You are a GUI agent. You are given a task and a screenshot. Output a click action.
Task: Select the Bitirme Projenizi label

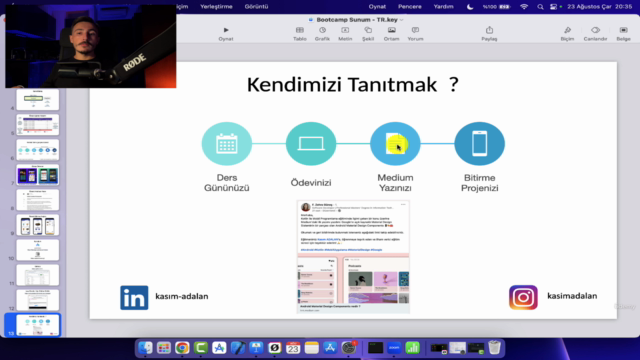coord(480,183)
